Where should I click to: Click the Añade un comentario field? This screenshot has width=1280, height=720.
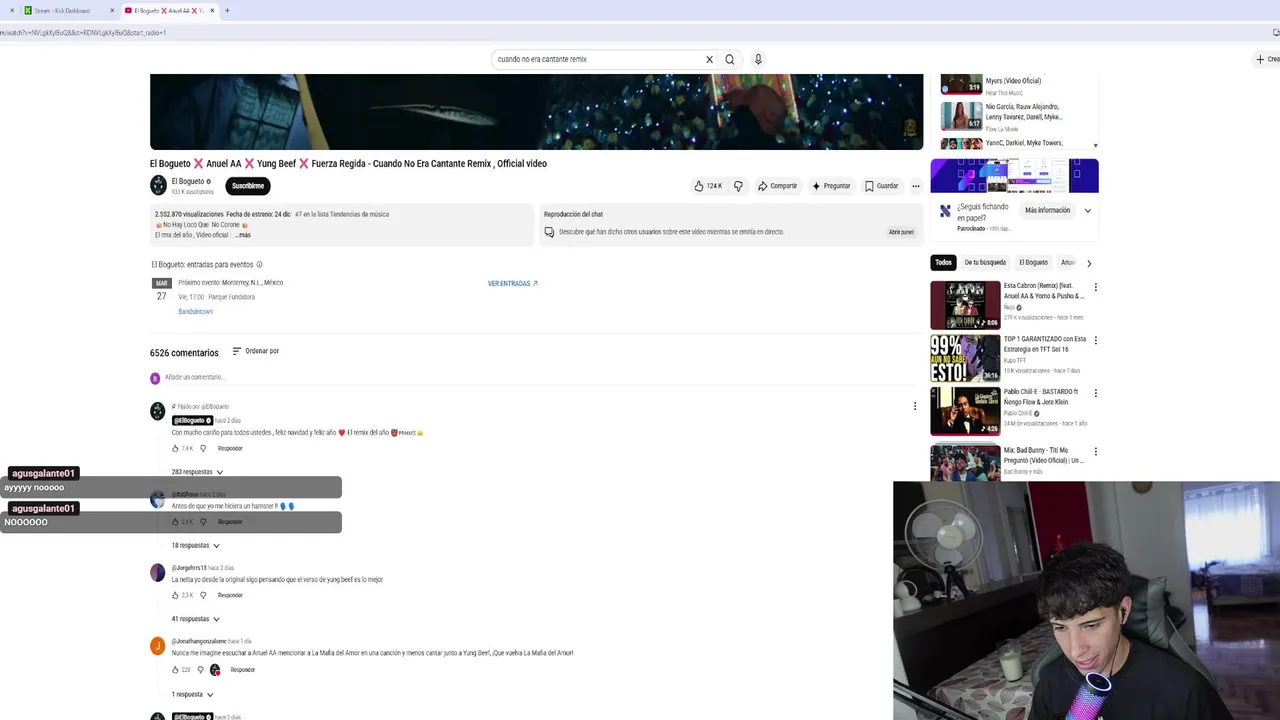tap(540, 378)
